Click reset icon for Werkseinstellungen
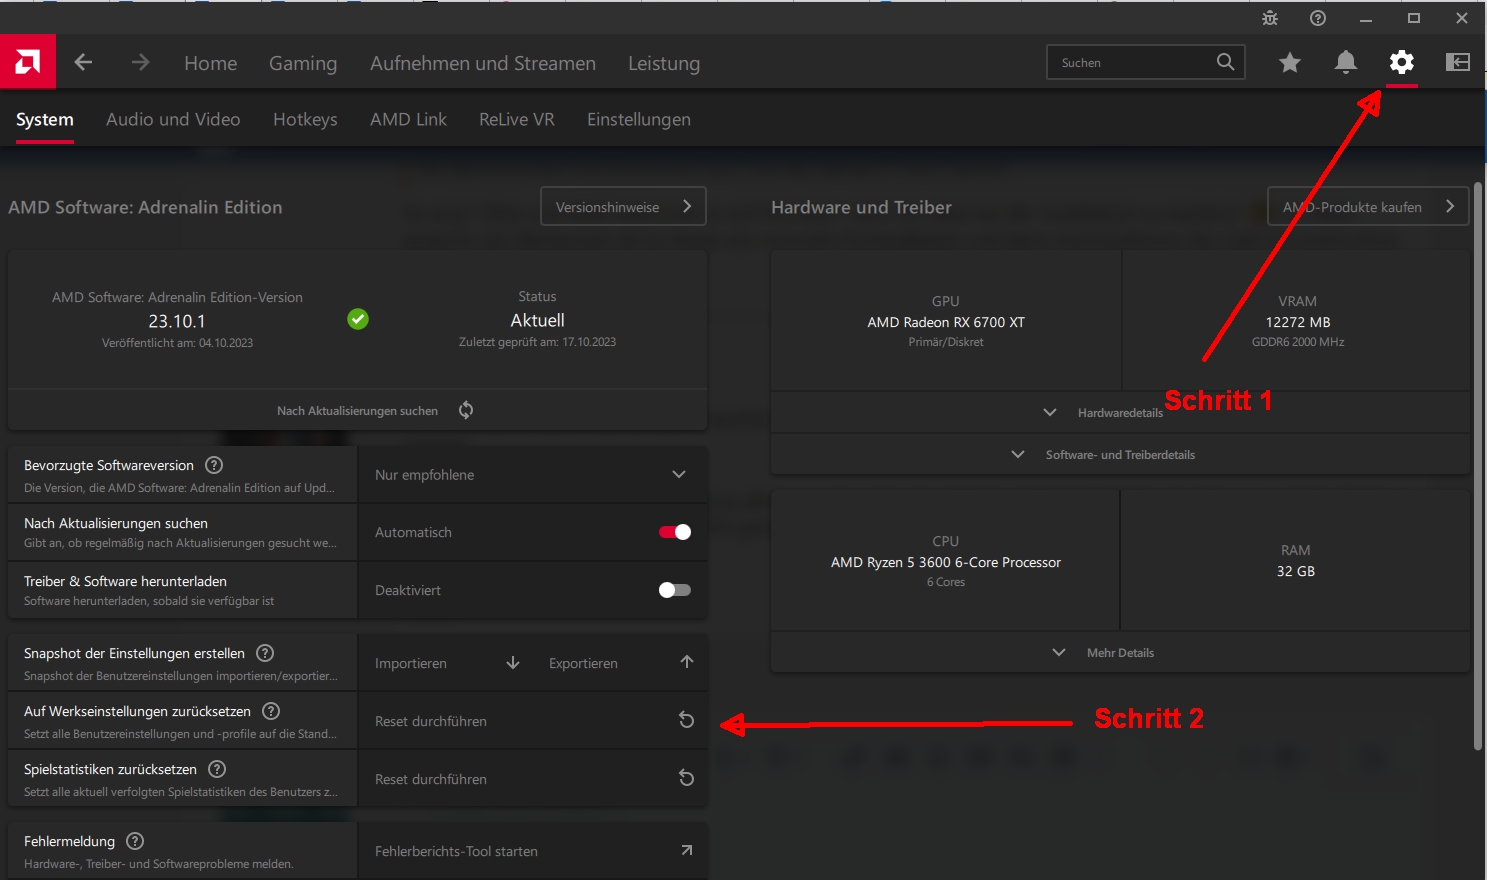Screen dimensions: 1487x880 coord(686,720)
